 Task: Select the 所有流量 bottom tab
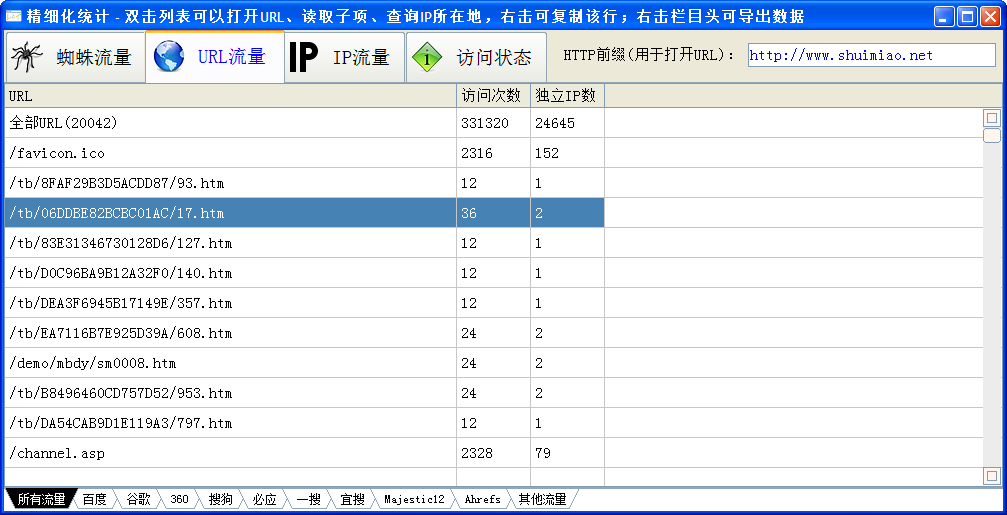click(41, 499)
